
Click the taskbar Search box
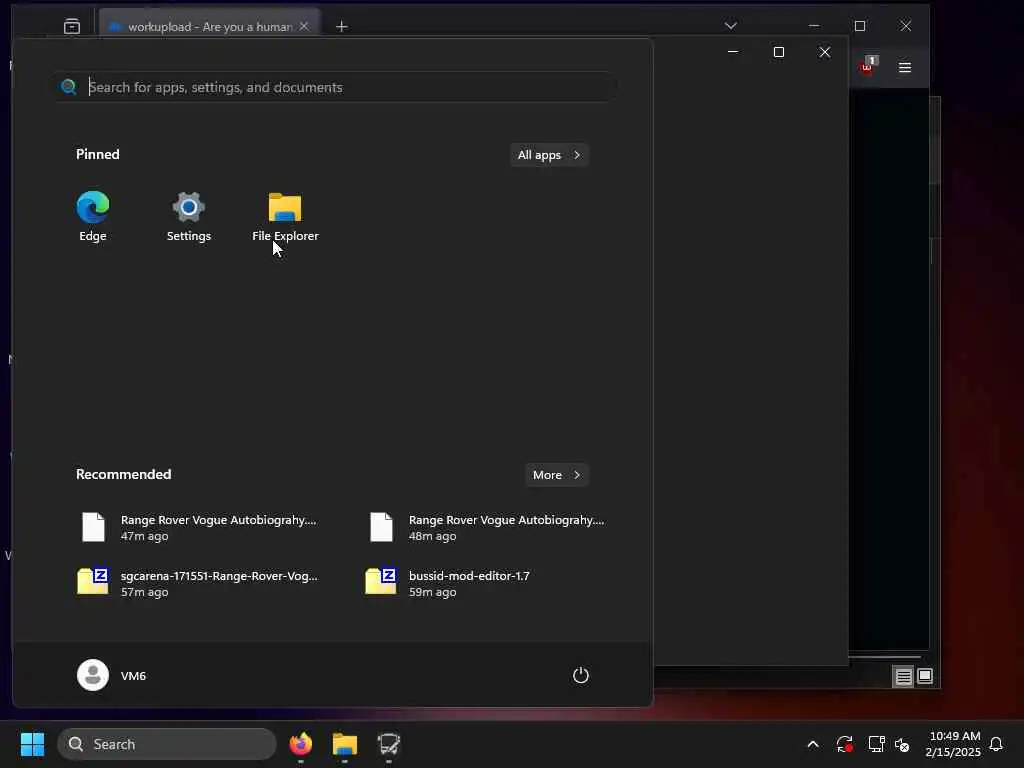[x=167, y=744]
